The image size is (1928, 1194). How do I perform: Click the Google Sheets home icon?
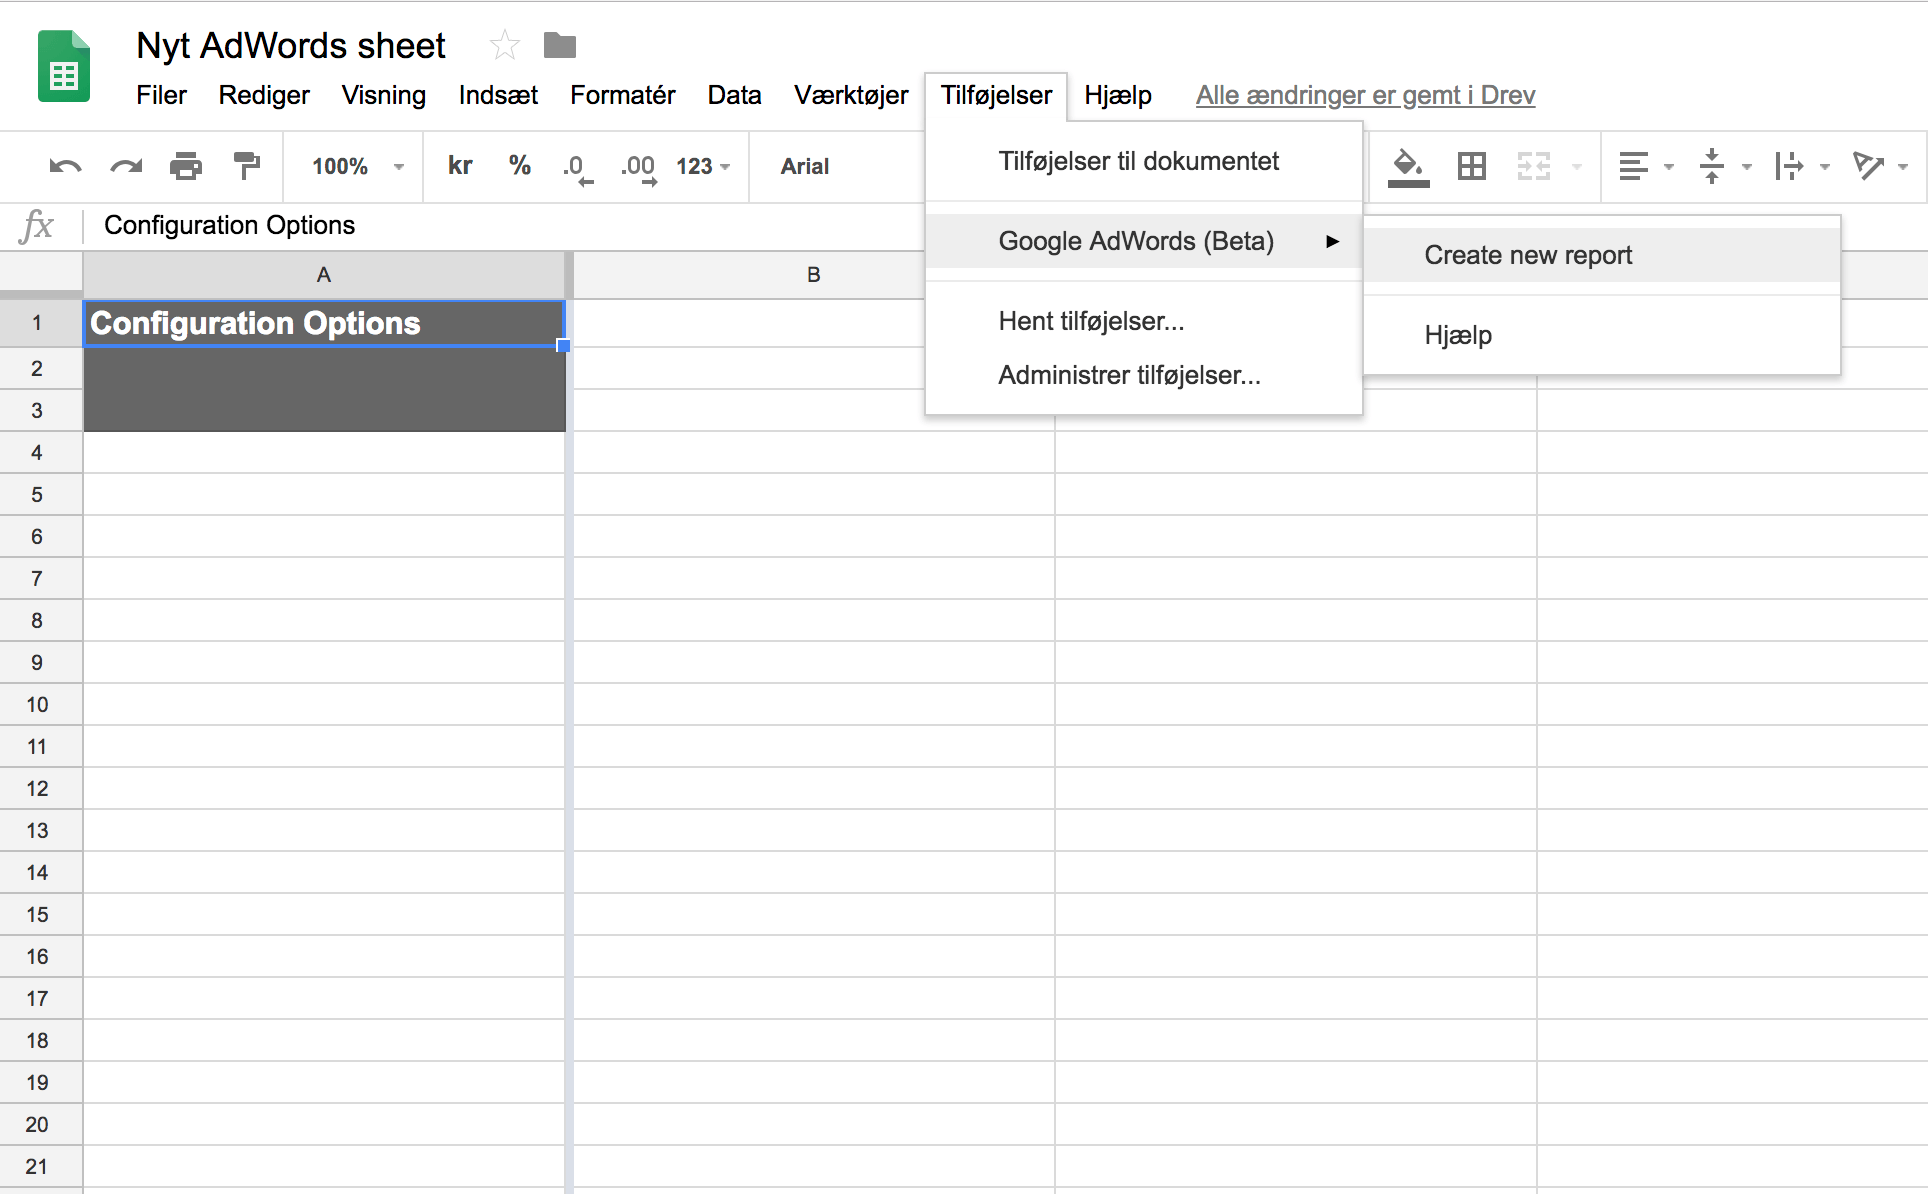click(64, 67)
